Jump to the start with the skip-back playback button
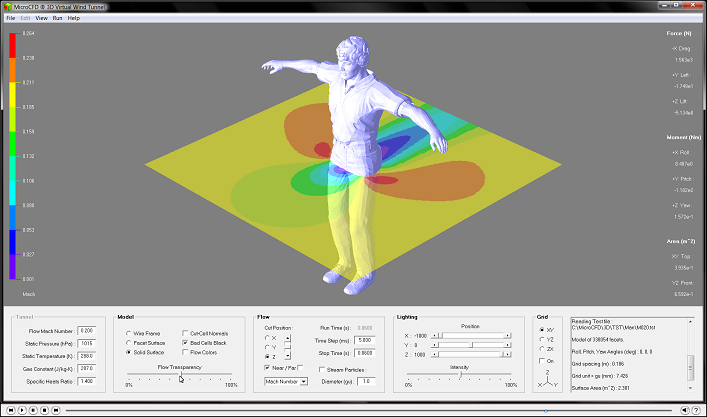Screen dimensions: 707x417 point(11,410)
